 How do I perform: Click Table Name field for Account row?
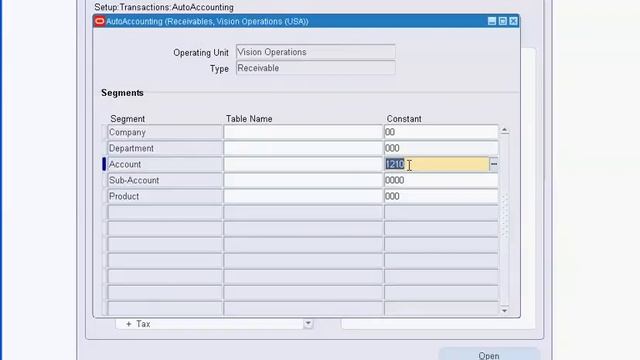[x=303, y=164]
